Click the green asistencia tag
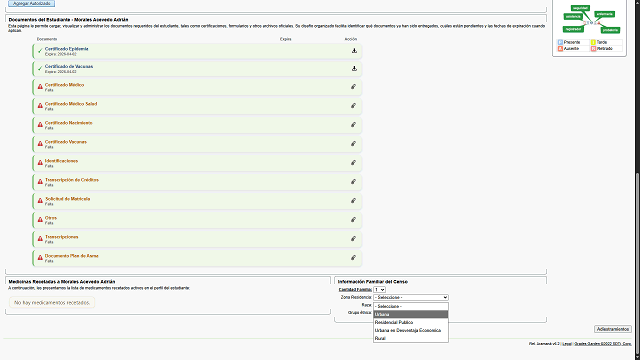Image resolution: width=640 pixels, height=360 pixels. (573, 17)
